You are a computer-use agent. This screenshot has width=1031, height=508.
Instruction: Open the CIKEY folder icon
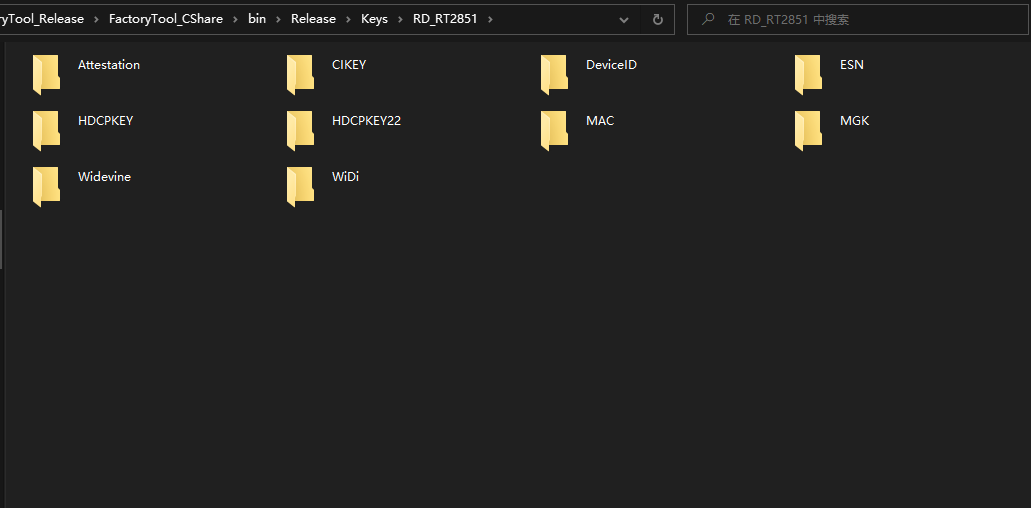(x=300, y=74)
